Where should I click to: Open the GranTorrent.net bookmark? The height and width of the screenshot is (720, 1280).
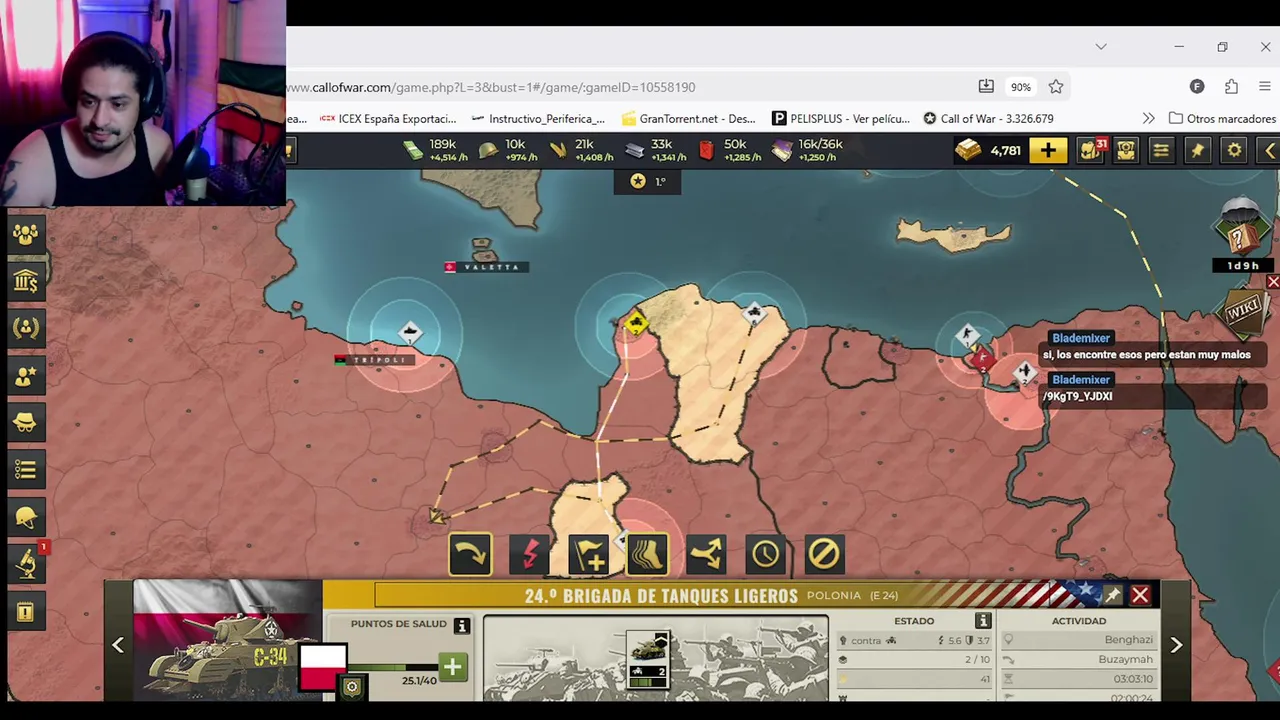(x=688, y=118)
